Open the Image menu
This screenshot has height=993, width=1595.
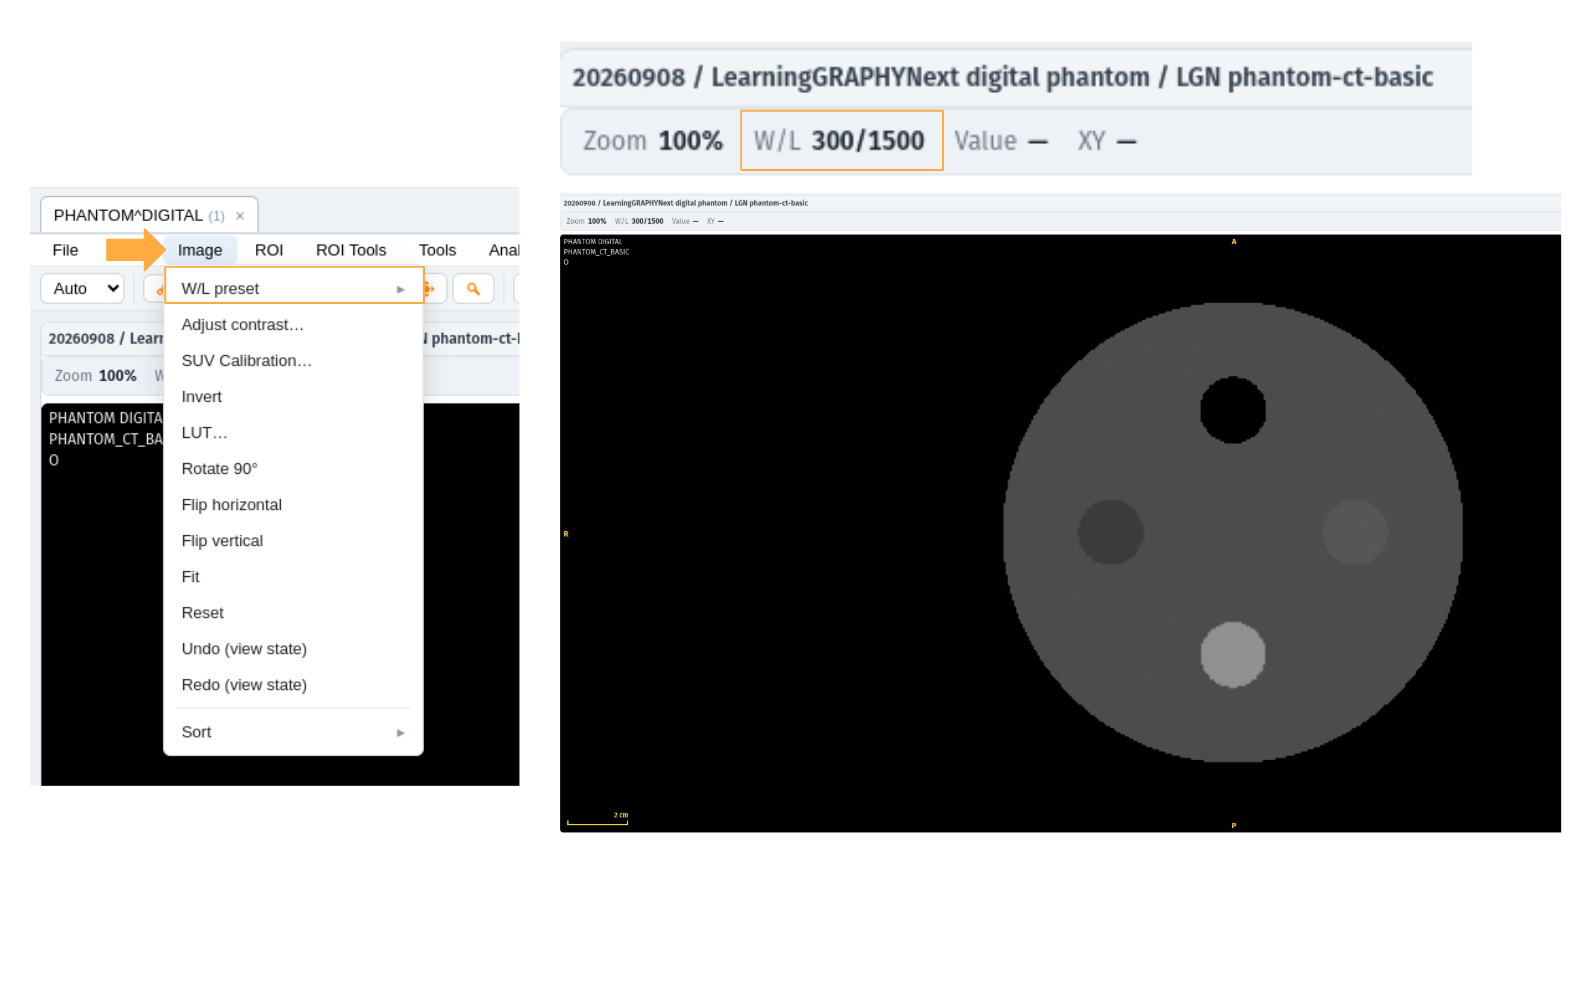pyautogui.click(x=200, y=250)
